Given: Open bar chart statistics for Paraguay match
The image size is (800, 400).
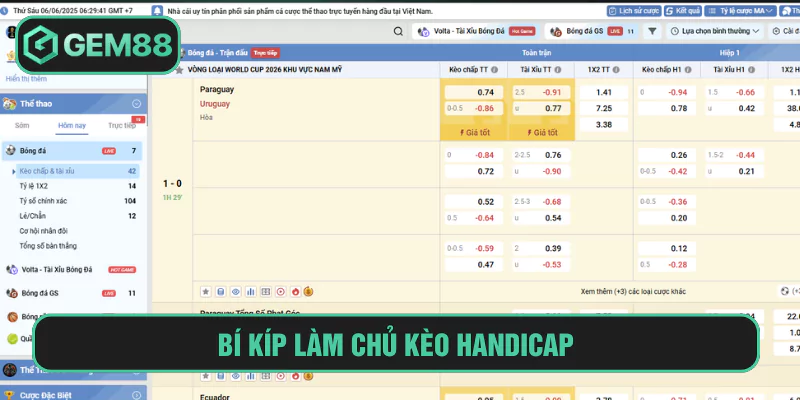Looking at the screenshot, I should point(251,292).
